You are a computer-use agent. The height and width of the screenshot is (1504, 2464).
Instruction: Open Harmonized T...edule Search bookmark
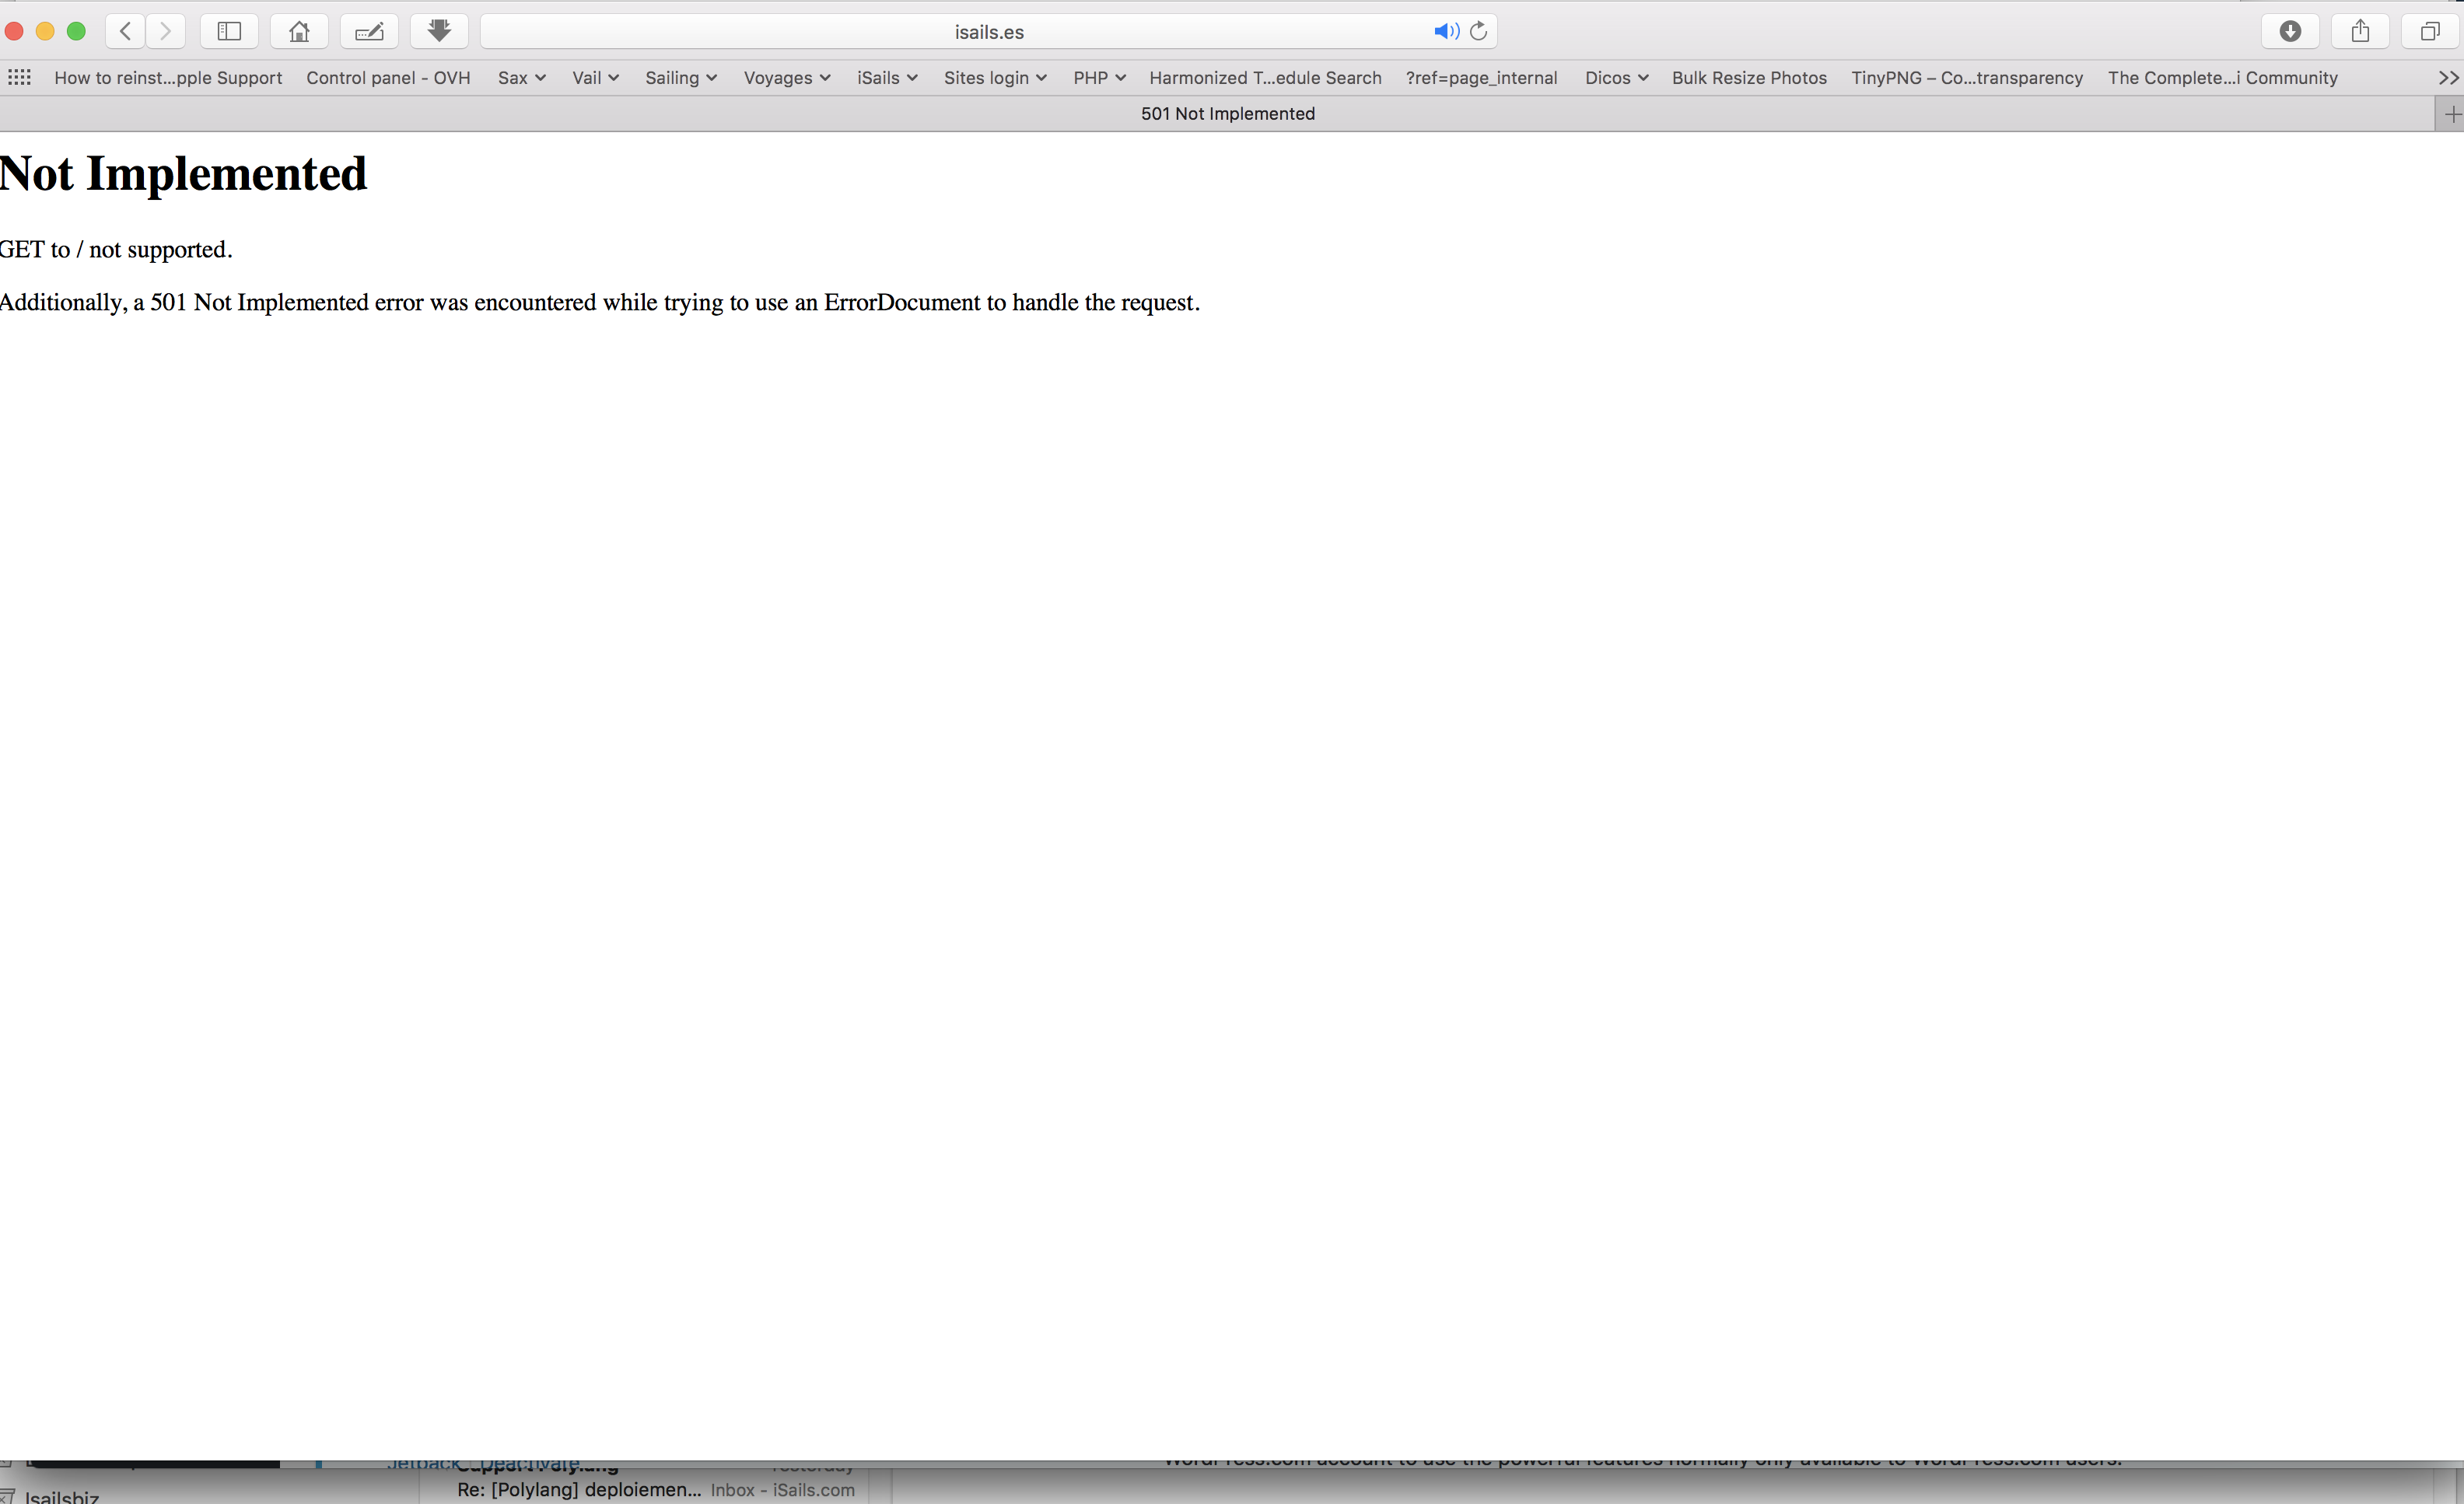coord(1265,78)
